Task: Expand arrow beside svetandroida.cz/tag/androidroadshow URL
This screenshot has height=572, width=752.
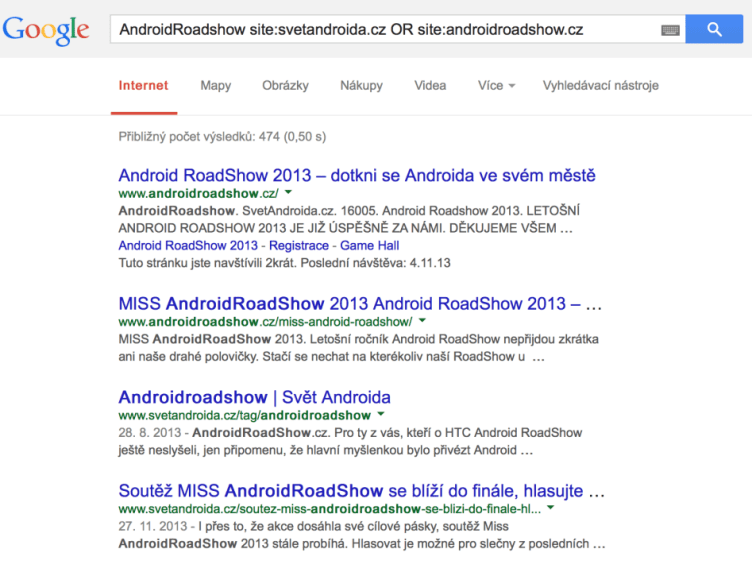Action: tap(381, 414)
